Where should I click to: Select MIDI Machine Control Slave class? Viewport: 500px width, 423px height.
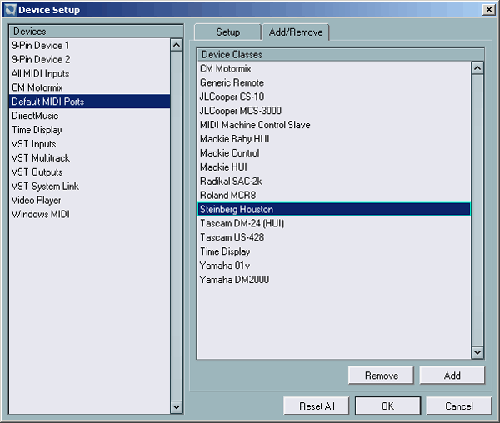(x=334, y=125)
